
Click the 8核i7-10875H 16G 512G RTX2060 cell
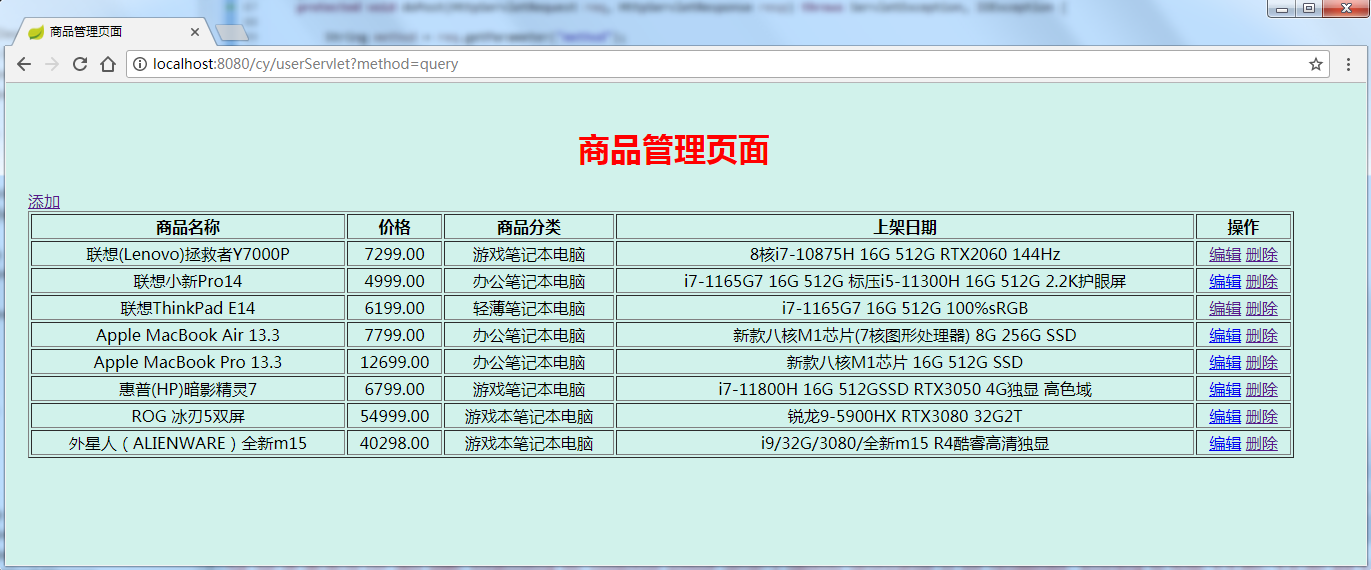coord(905,254)
